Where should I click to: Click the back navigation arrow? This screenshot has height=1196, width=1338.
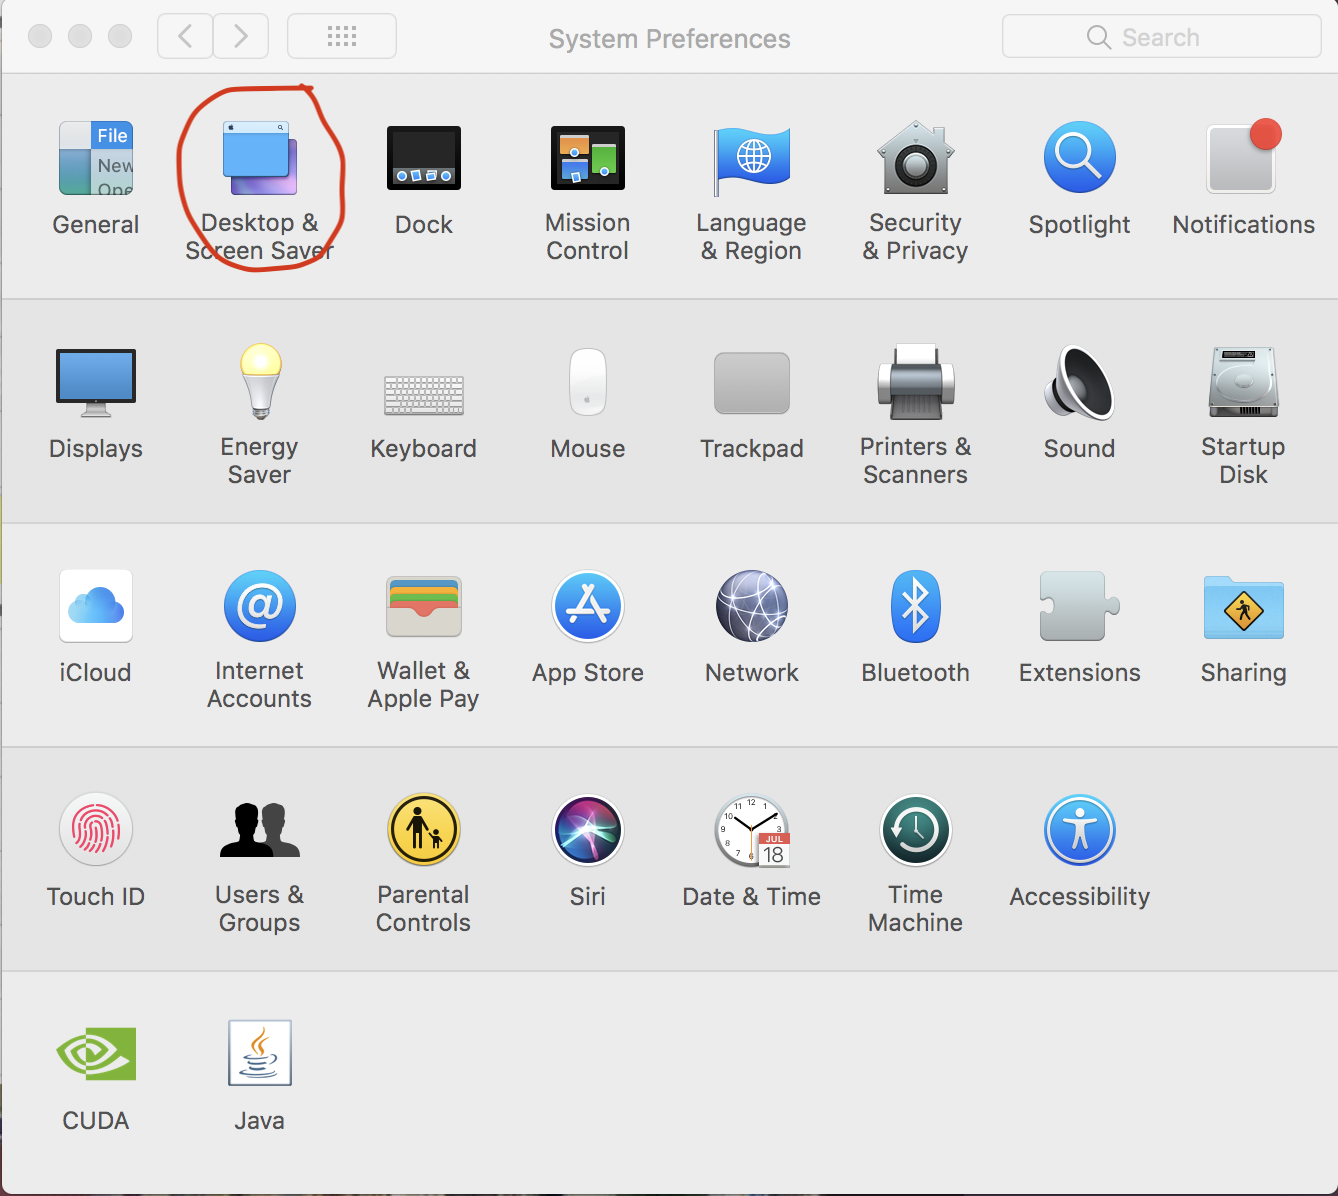185,37
